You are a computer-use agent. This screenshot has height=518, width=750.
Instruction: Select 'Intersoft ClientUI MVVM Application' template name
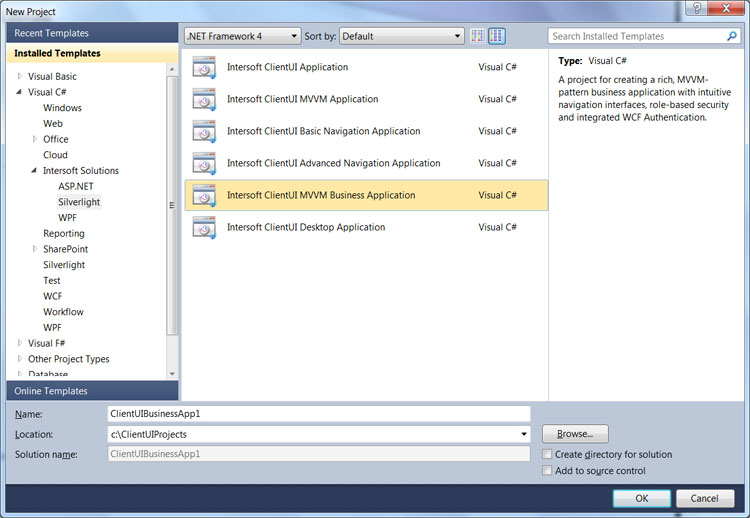coord(302,99)
